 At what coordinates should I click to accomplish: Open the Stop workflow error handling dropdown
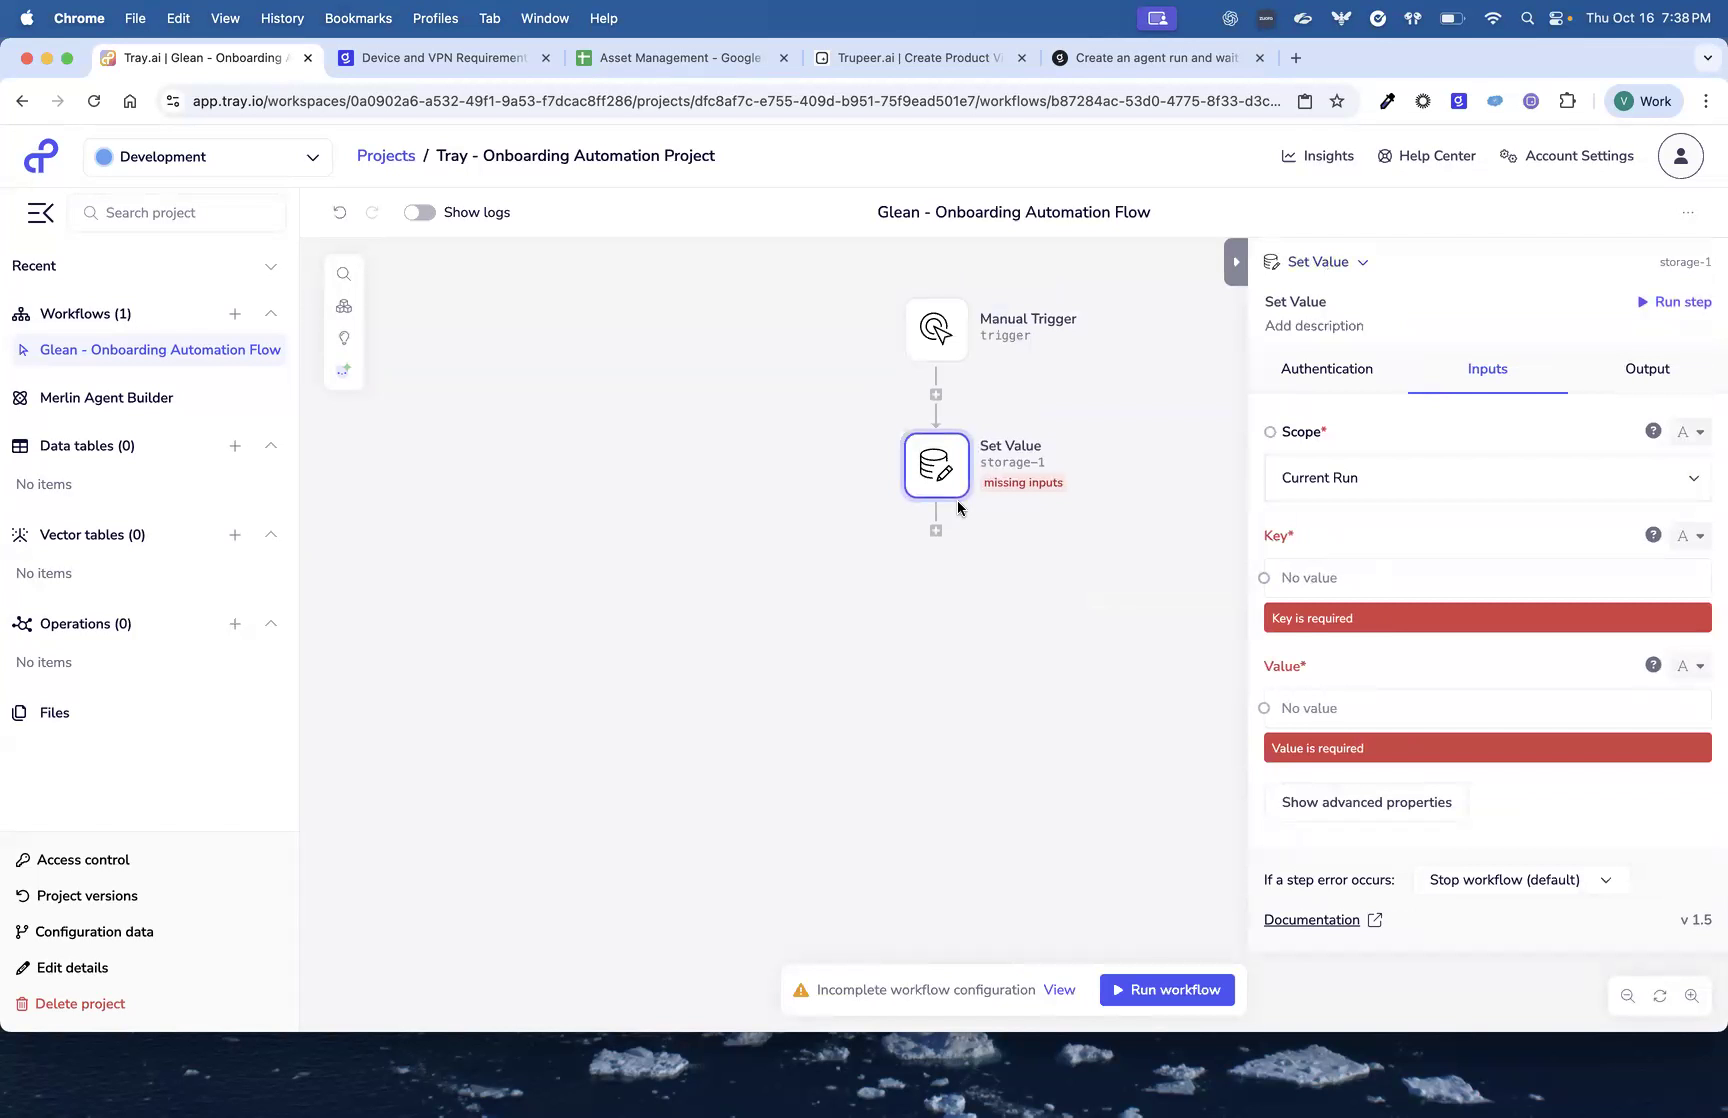coord(1521,880)
